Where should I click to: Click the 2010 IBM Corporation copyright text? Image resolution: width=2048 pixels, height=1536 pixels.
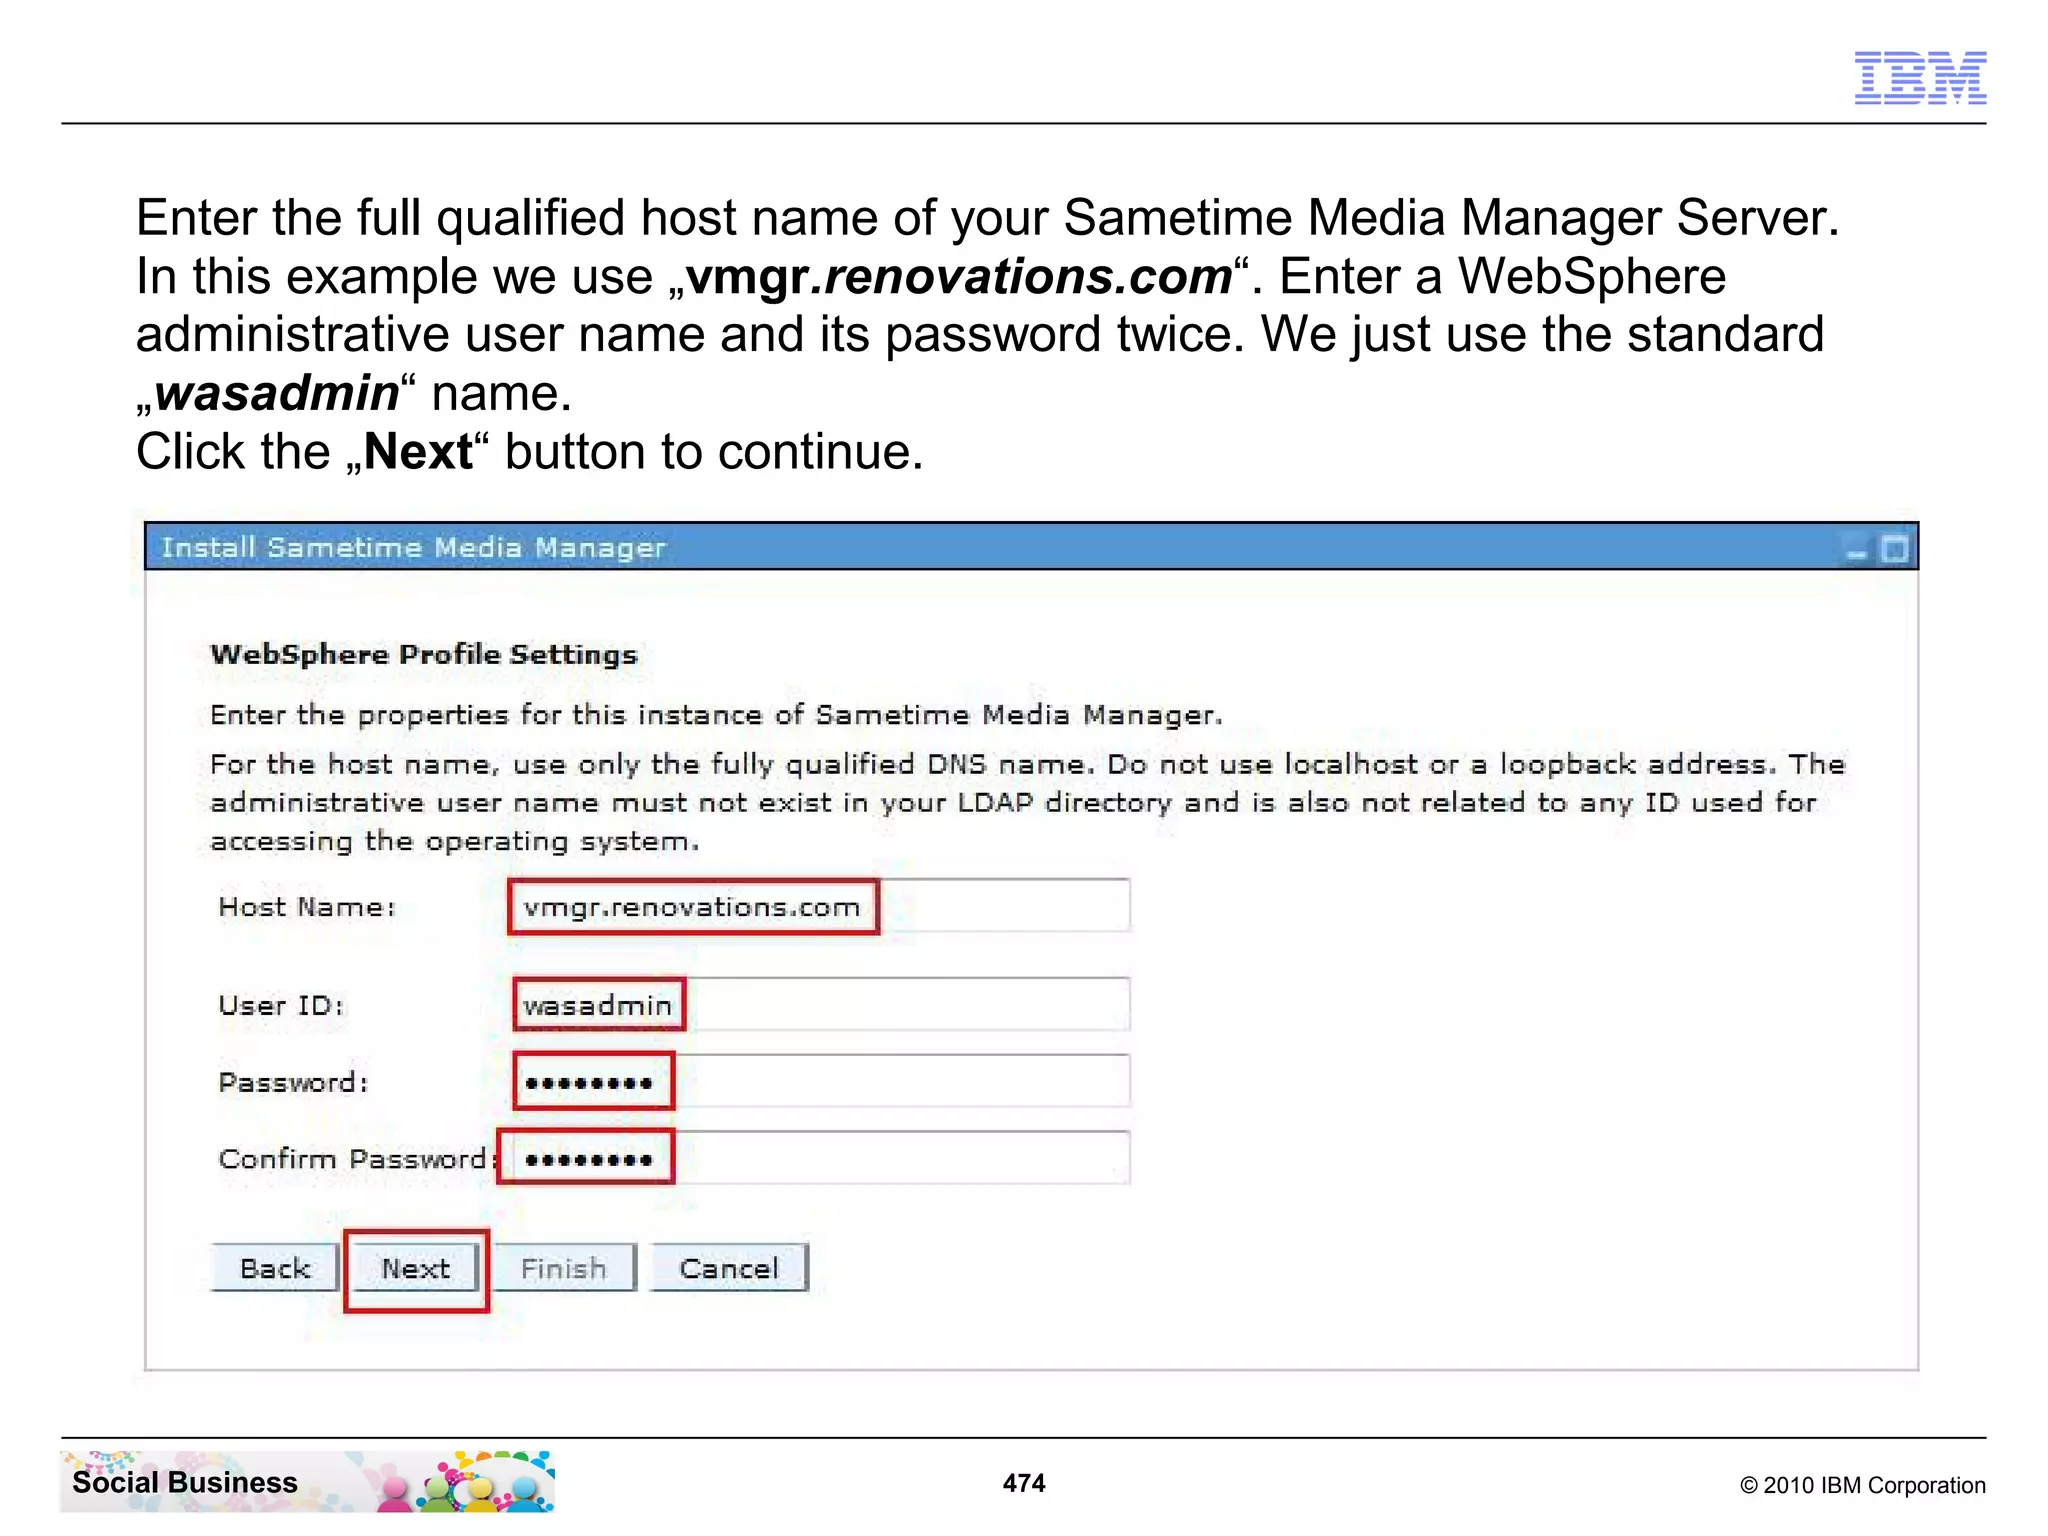(1862, 1485)
